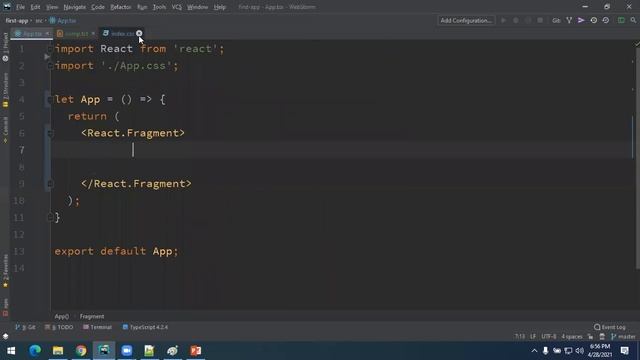The width and height of the screenshot is (640, 360).
Task: Open the Git tool window tab
Action: [x=25, y=327]
